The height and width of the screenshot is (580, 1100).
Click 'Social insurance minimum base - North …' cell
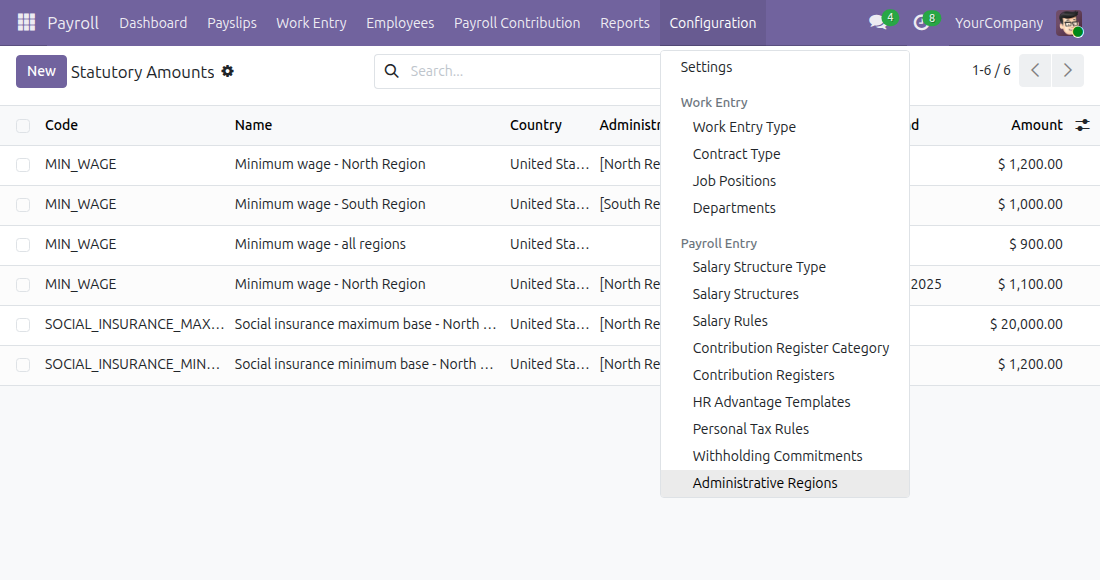[x=364, y=364]
